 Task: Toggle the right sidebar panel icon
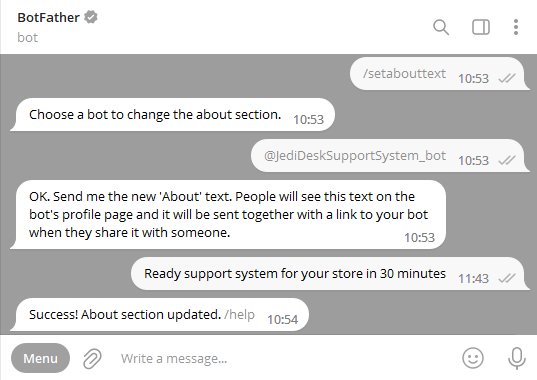481,27
